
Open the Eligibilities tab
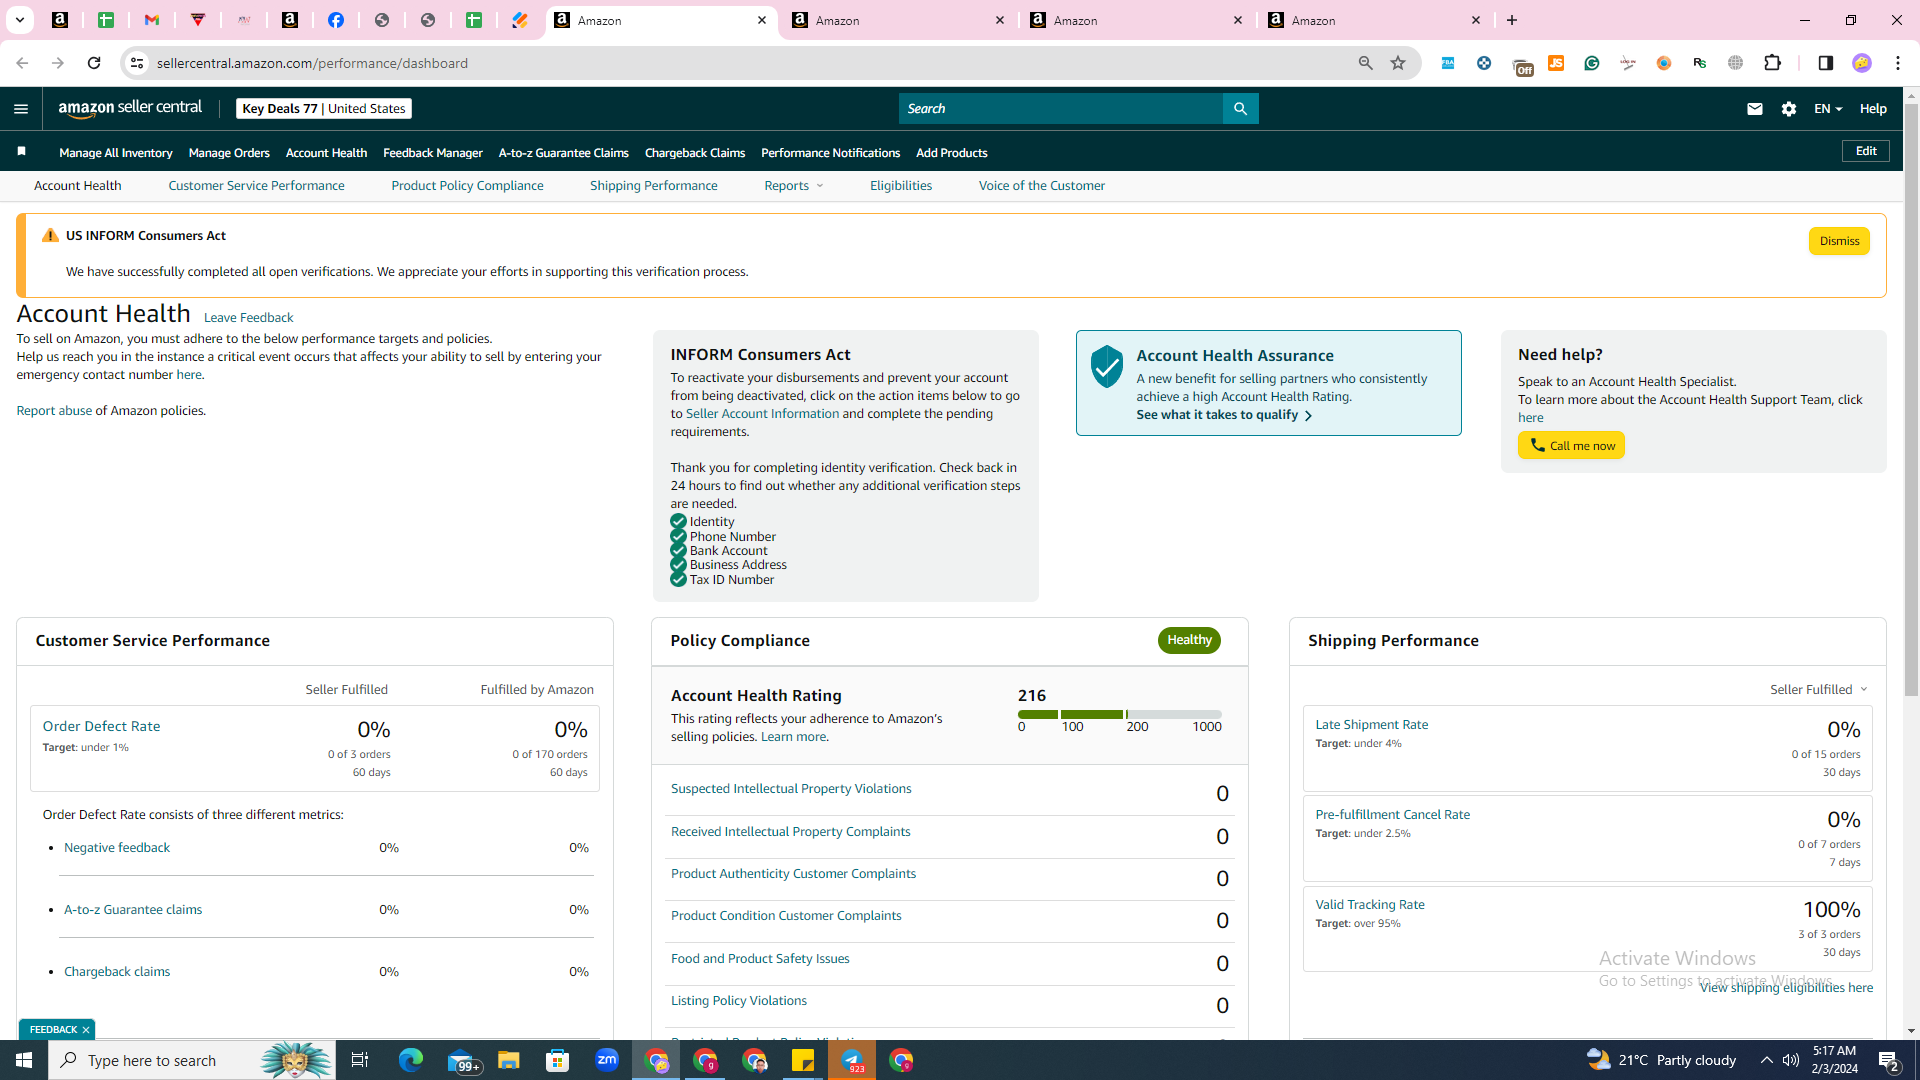point(900,186)
